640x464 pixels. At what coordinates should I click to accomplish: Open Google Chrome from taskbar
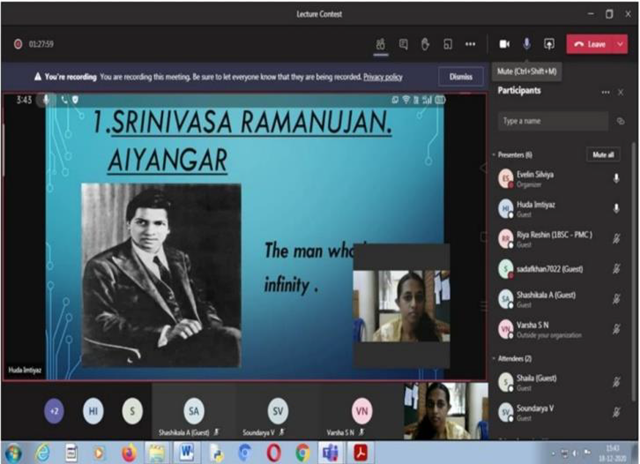(302, 453)
